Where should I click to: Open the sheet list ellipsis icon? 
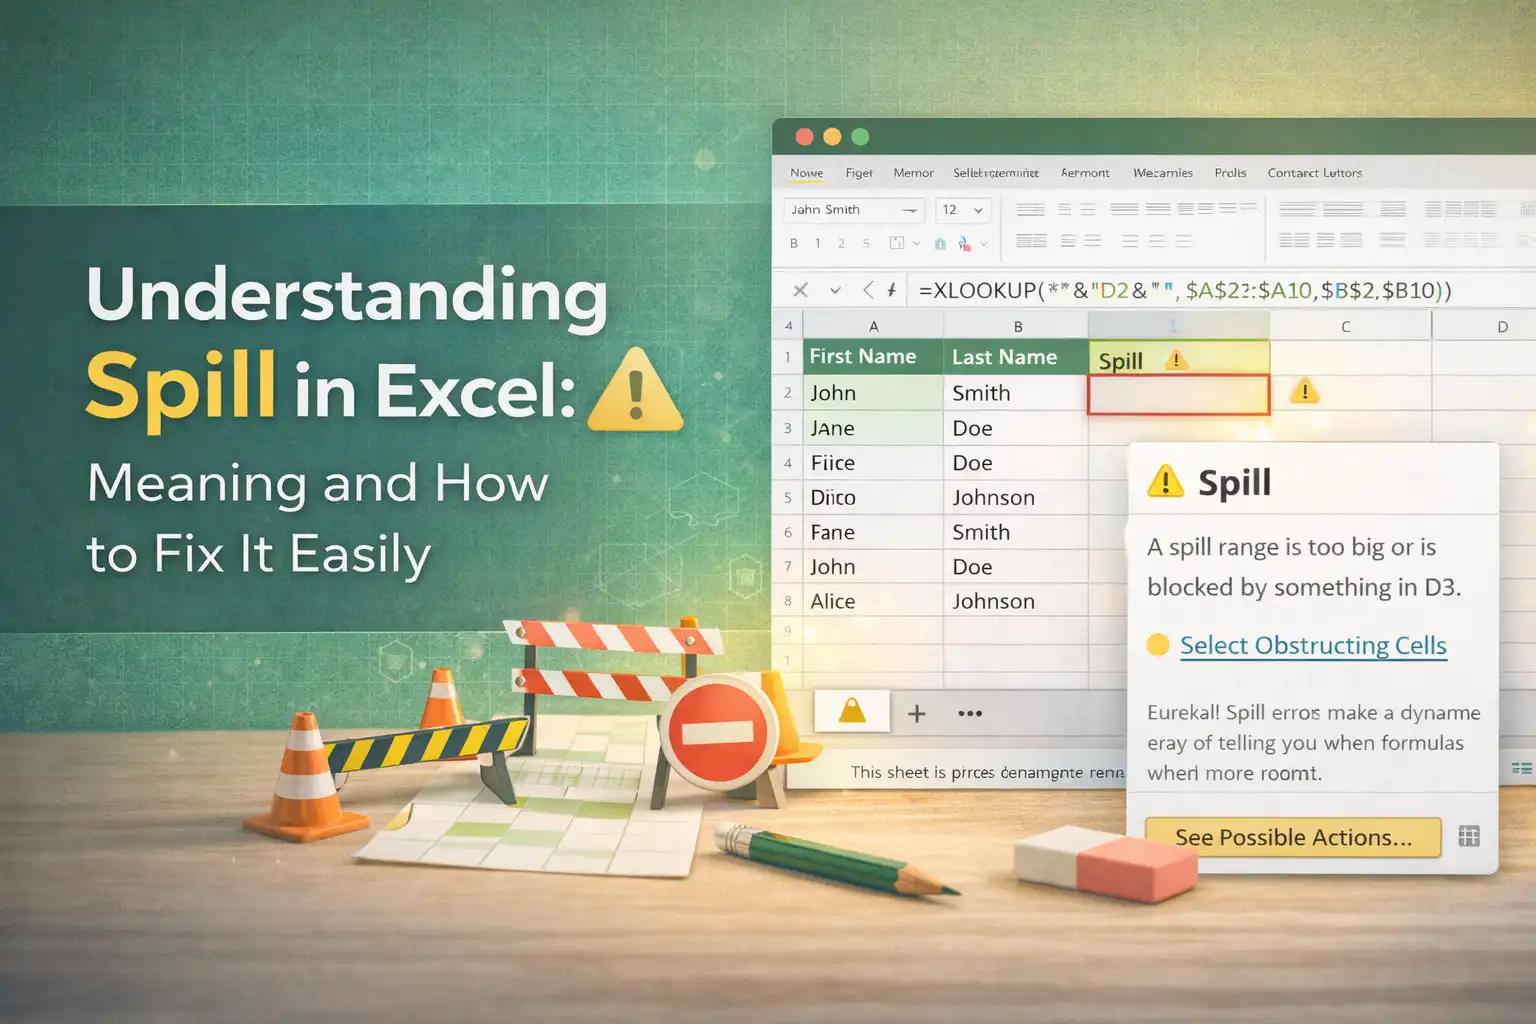pyautogui.click(x=968, y=713)
